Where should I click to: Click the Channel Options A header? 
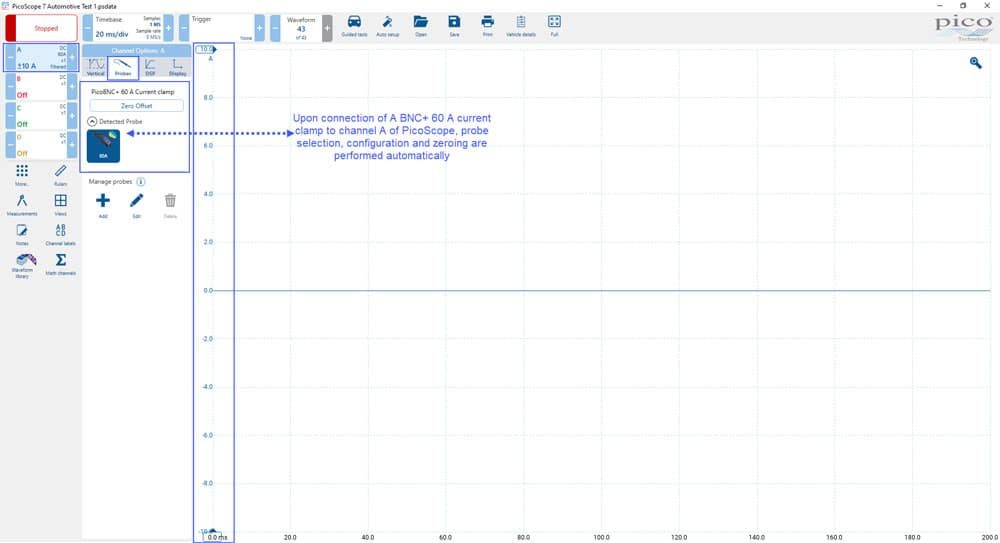[x=136, y=50]
